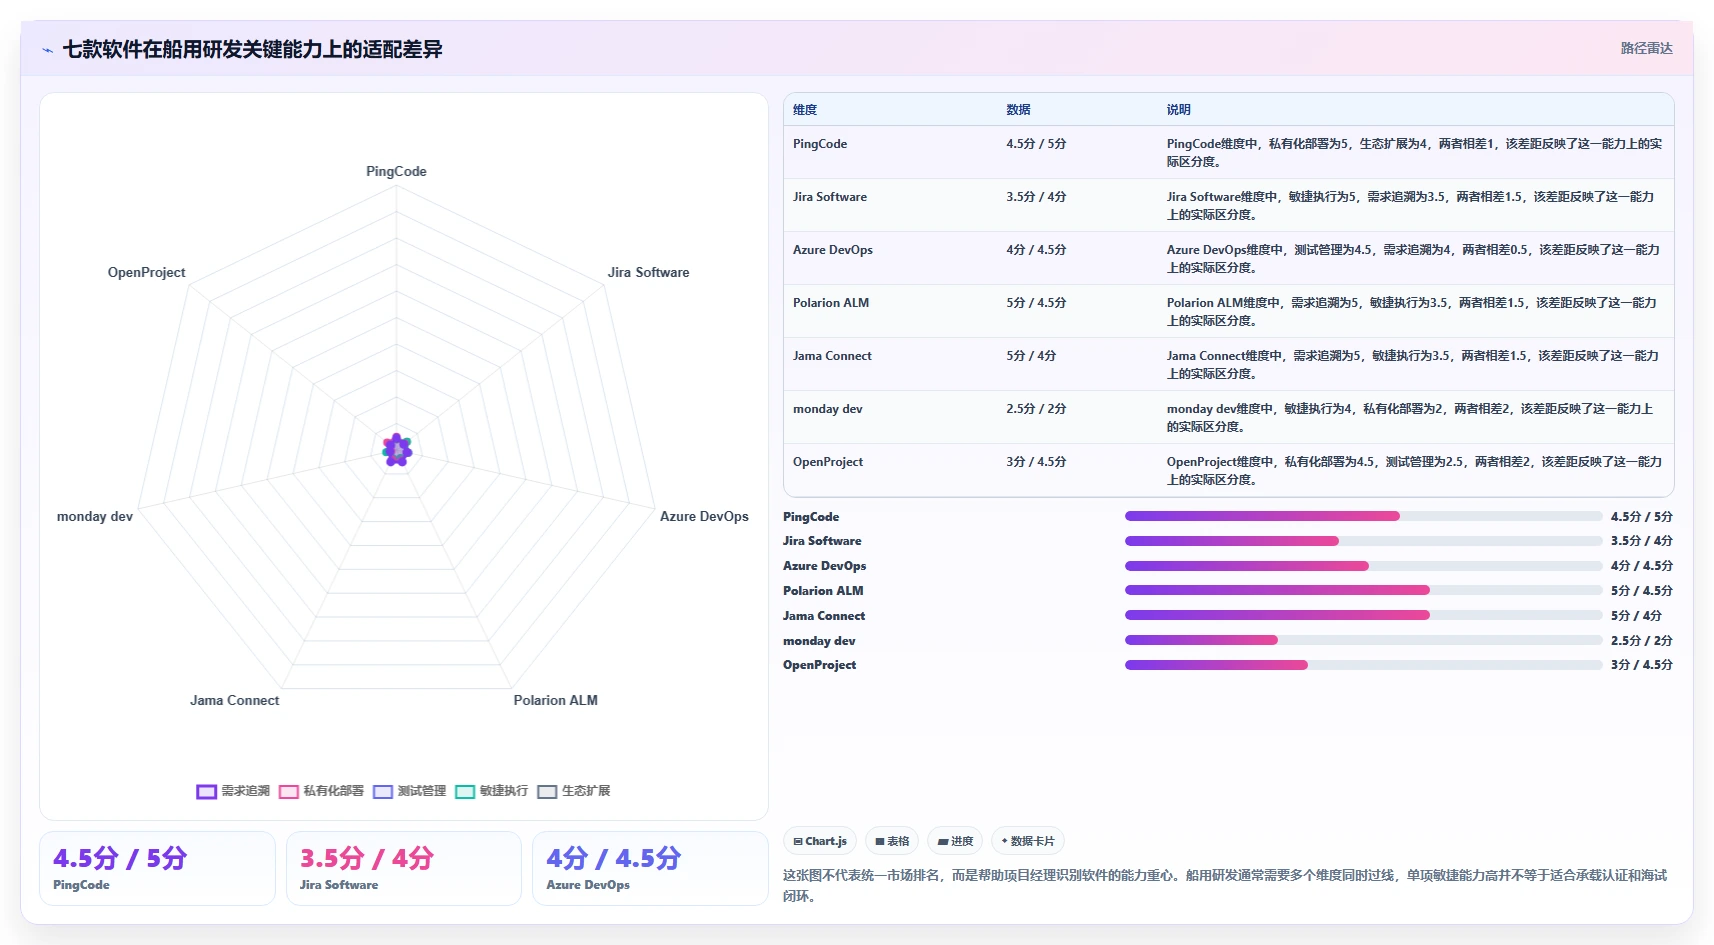Click the Jama Connect axis label on the radar chart
Viewport: 1714px width, 945px height.
235,700
